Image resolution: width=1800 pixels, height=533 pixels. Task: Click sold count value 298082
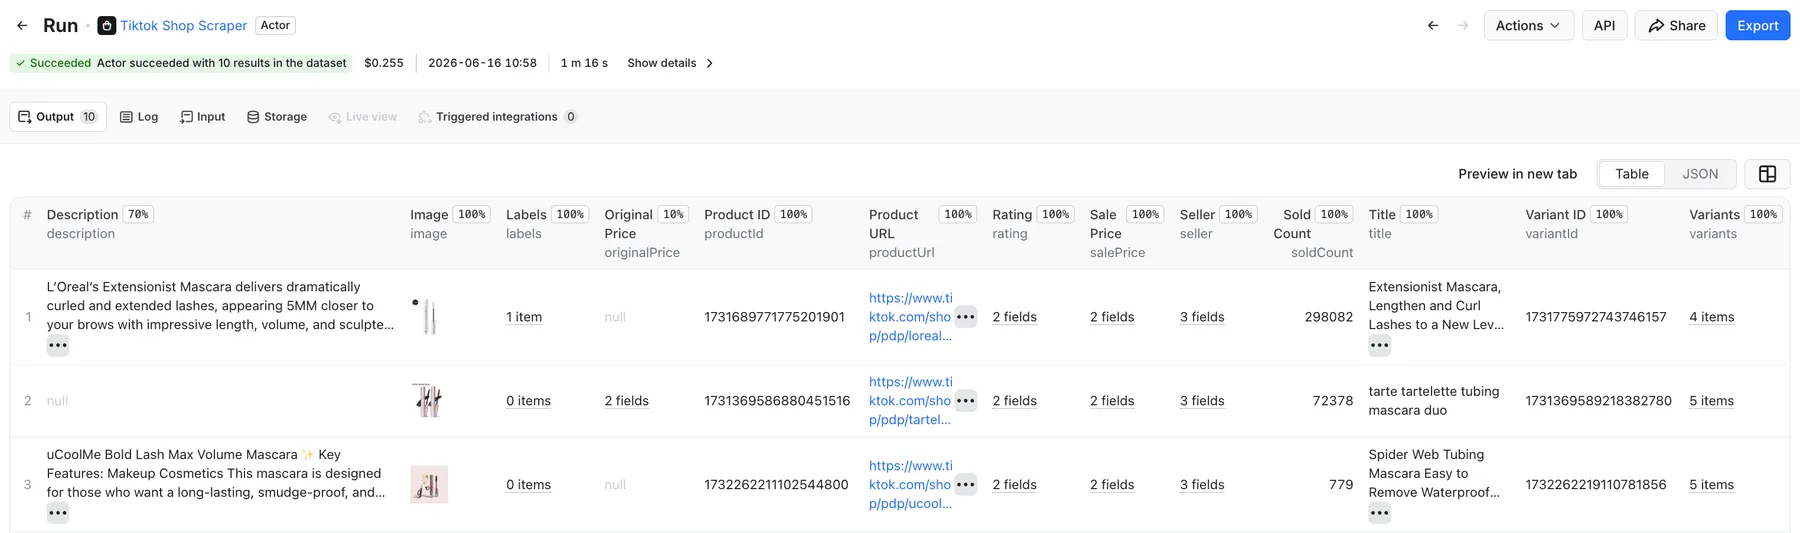click(1328, 317)
